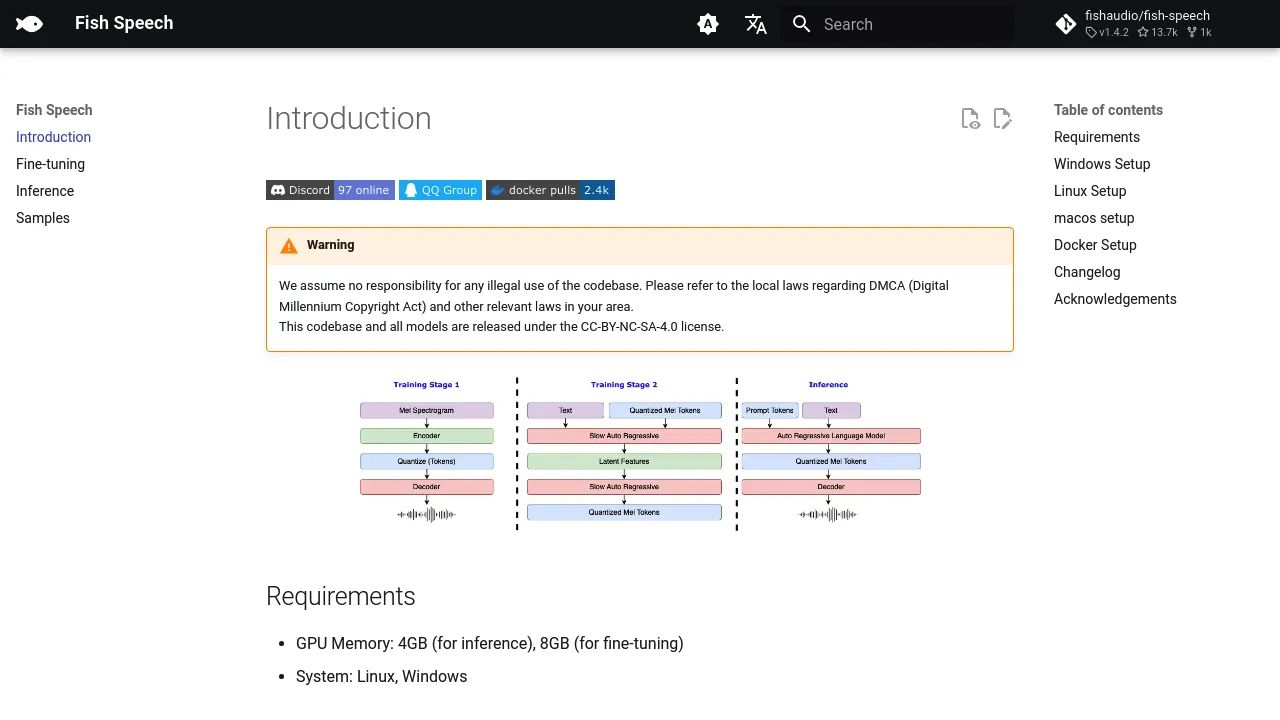Screen dimensions: 1280x720
Task: Click the search magnifier icon
Action: [x=801, y=24]
